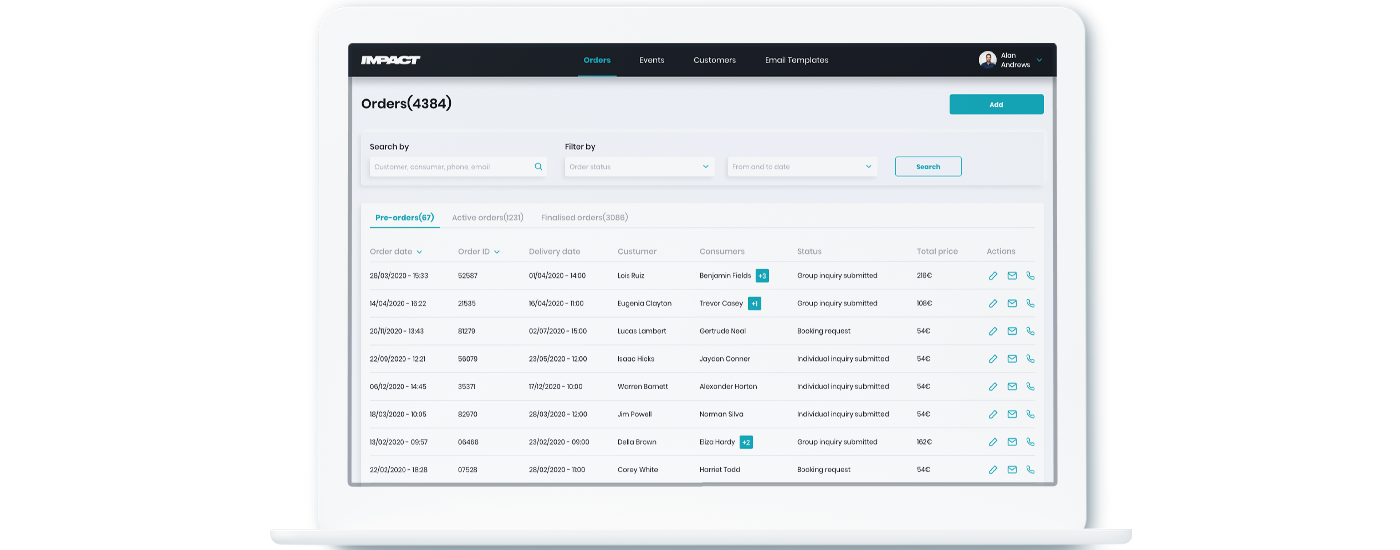Open the Order status dropdown
The width and height of the screenshot is (1400, 550).
point(639,167)
